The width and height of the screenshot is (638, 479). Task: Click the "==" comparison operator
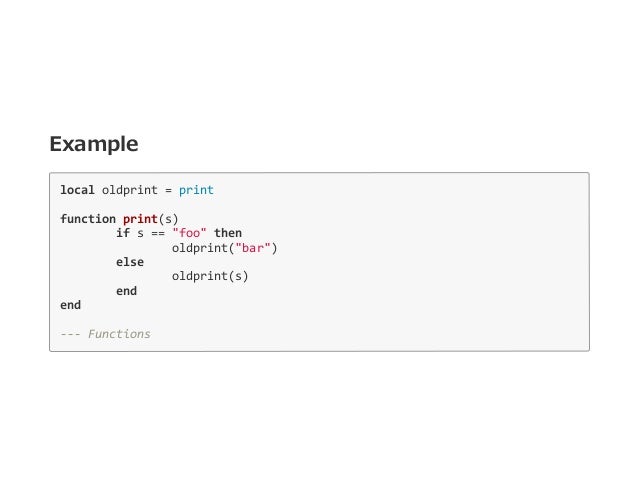click(158, 233)
